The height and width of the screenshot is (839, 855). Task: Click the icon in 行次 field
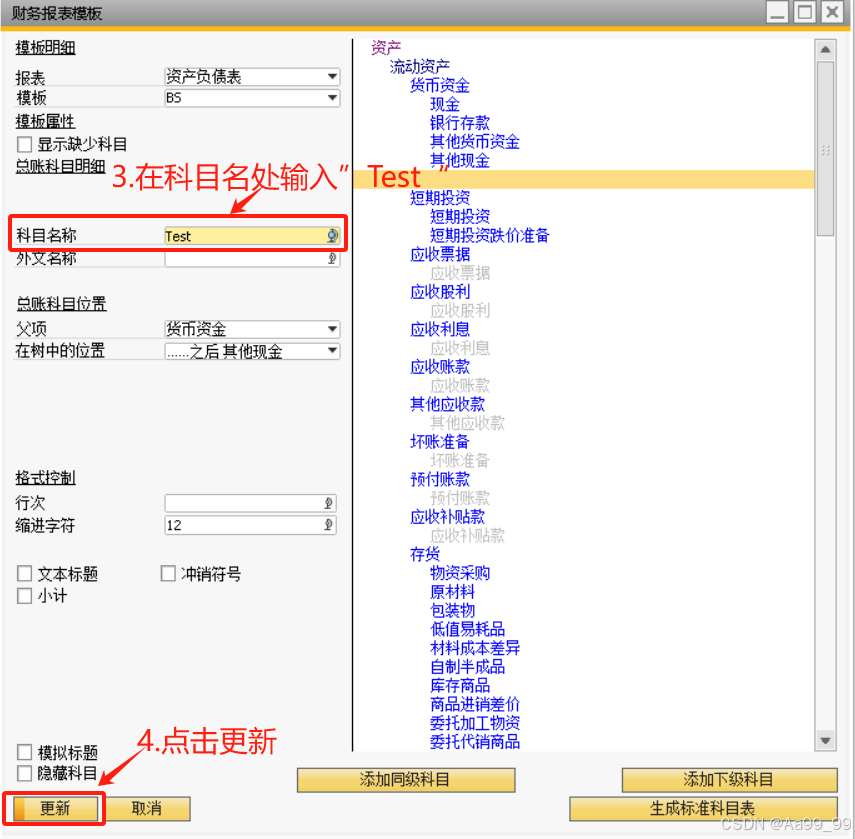[328, 503]
